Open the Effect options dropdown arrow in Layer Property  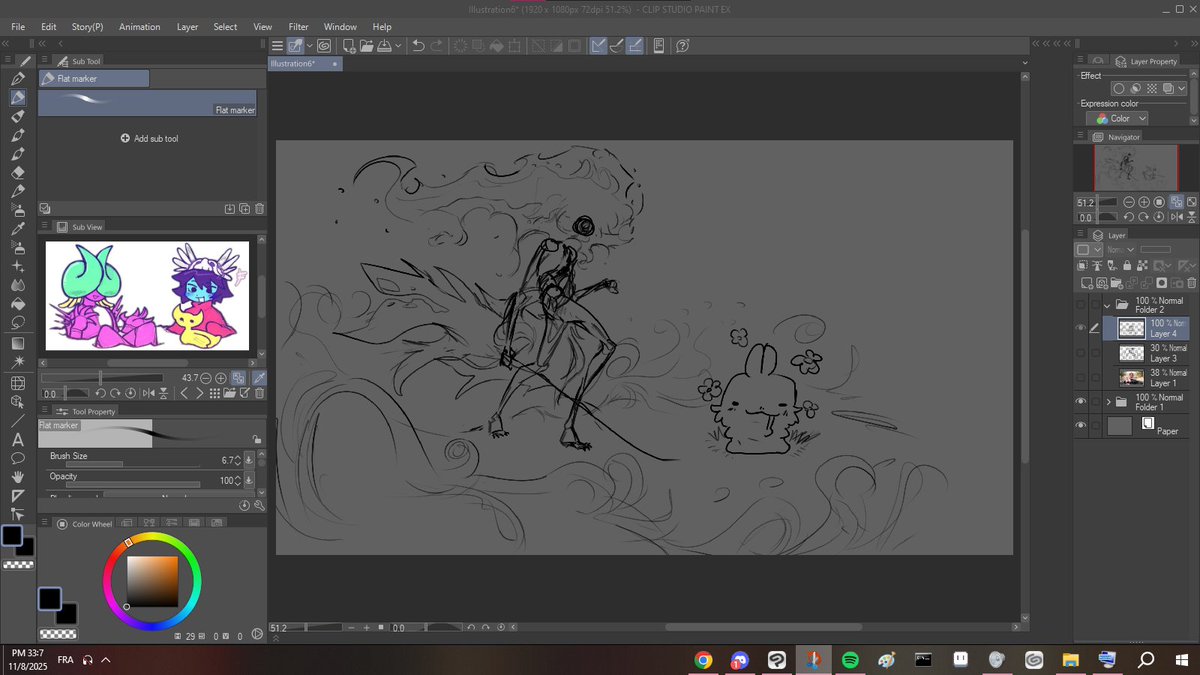[1182, 89]
